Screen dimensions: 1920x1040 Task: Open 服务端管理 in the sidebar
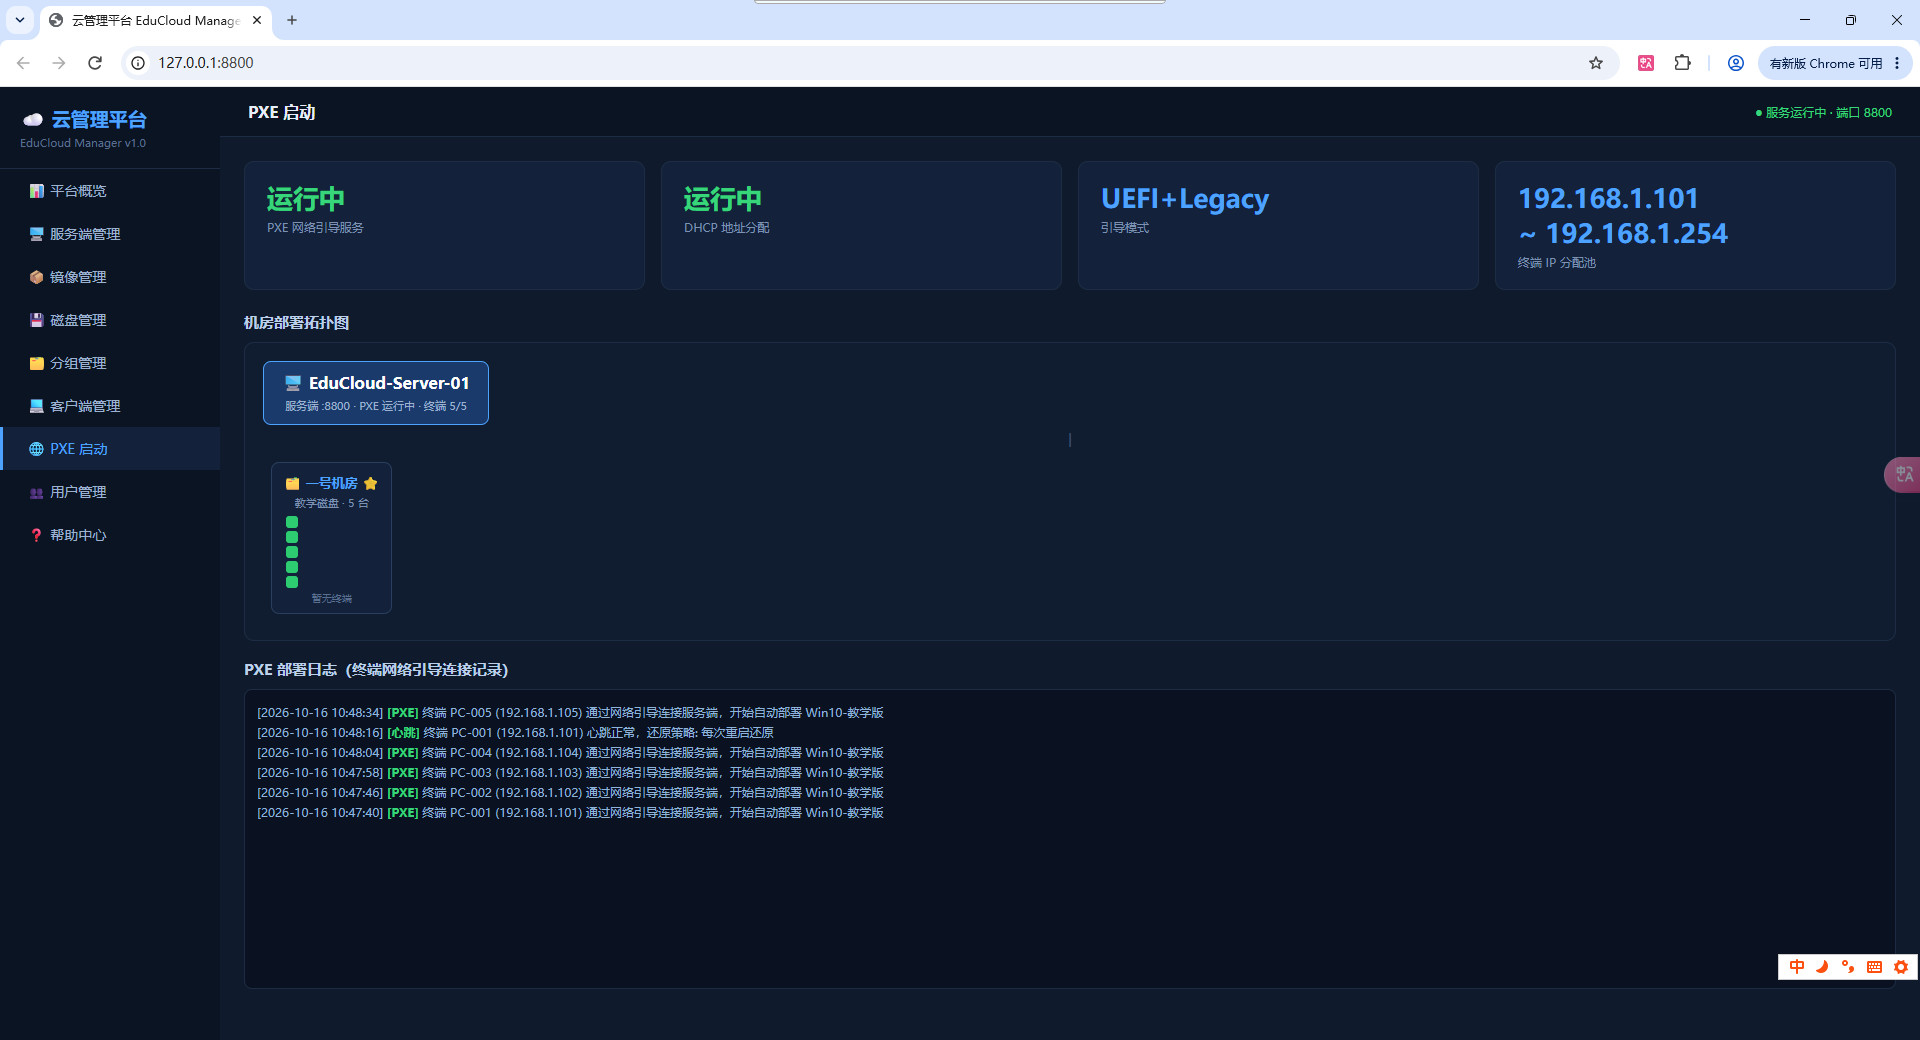[x=110, y=234]
